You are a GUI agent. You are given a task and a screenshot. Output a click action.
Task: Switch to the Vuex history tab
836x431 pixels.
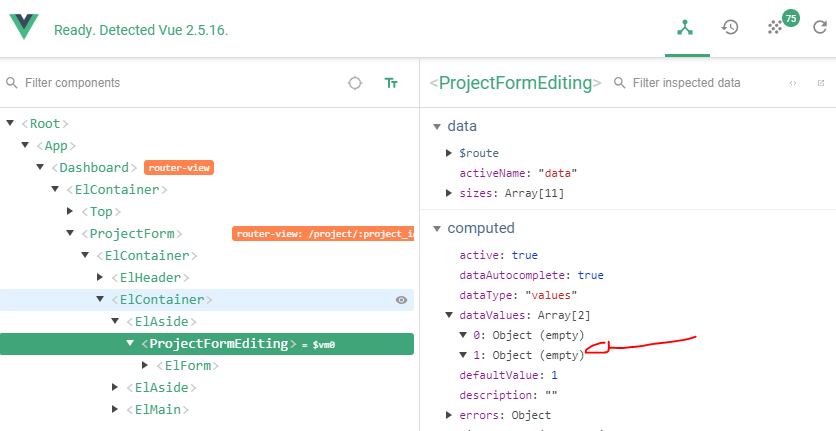pos(730,27)
